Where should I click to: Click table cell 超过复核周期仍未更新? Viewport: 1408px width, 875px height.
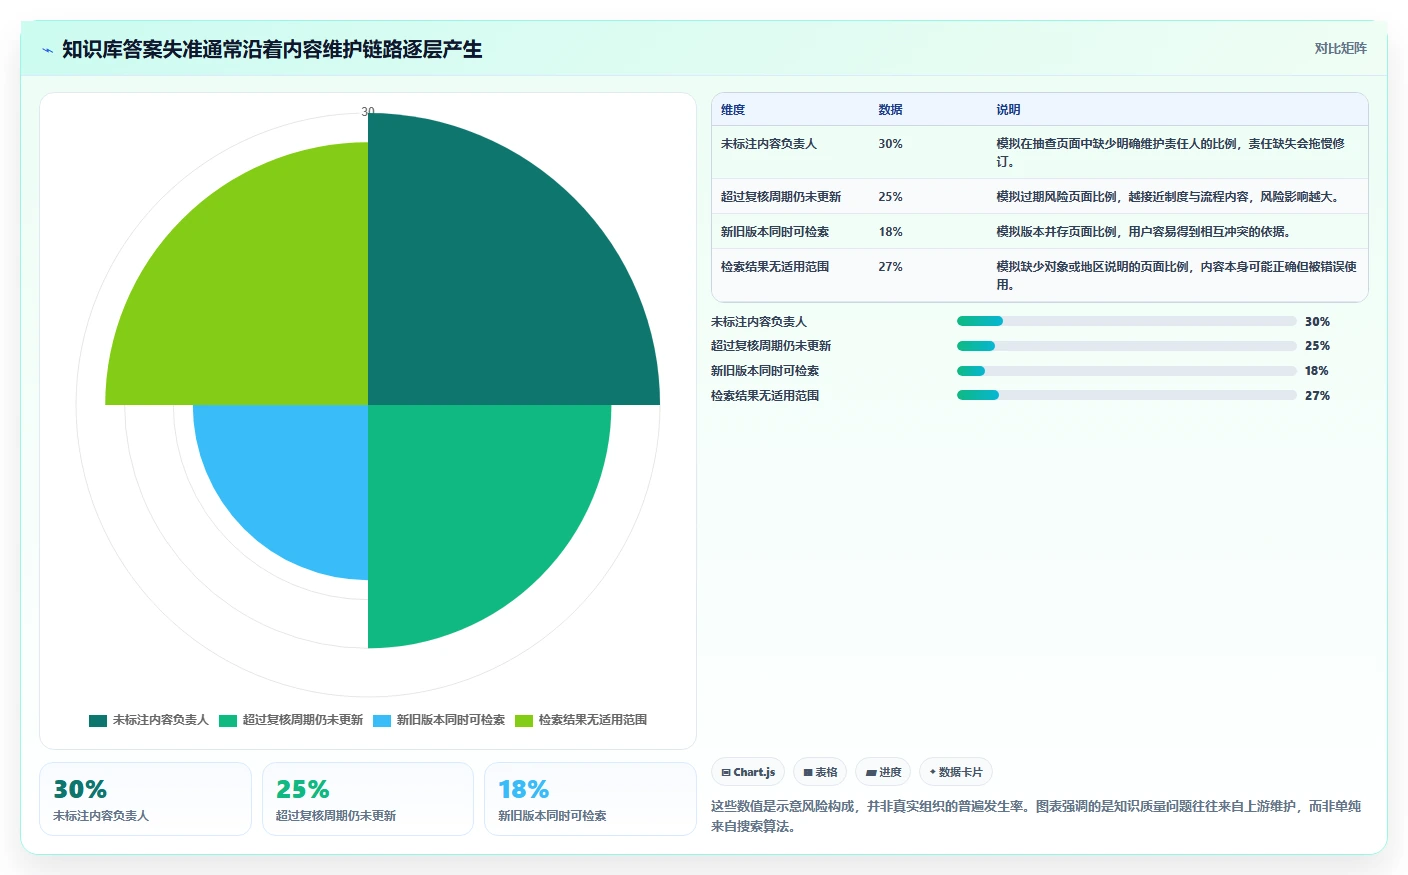click(781, 197)
